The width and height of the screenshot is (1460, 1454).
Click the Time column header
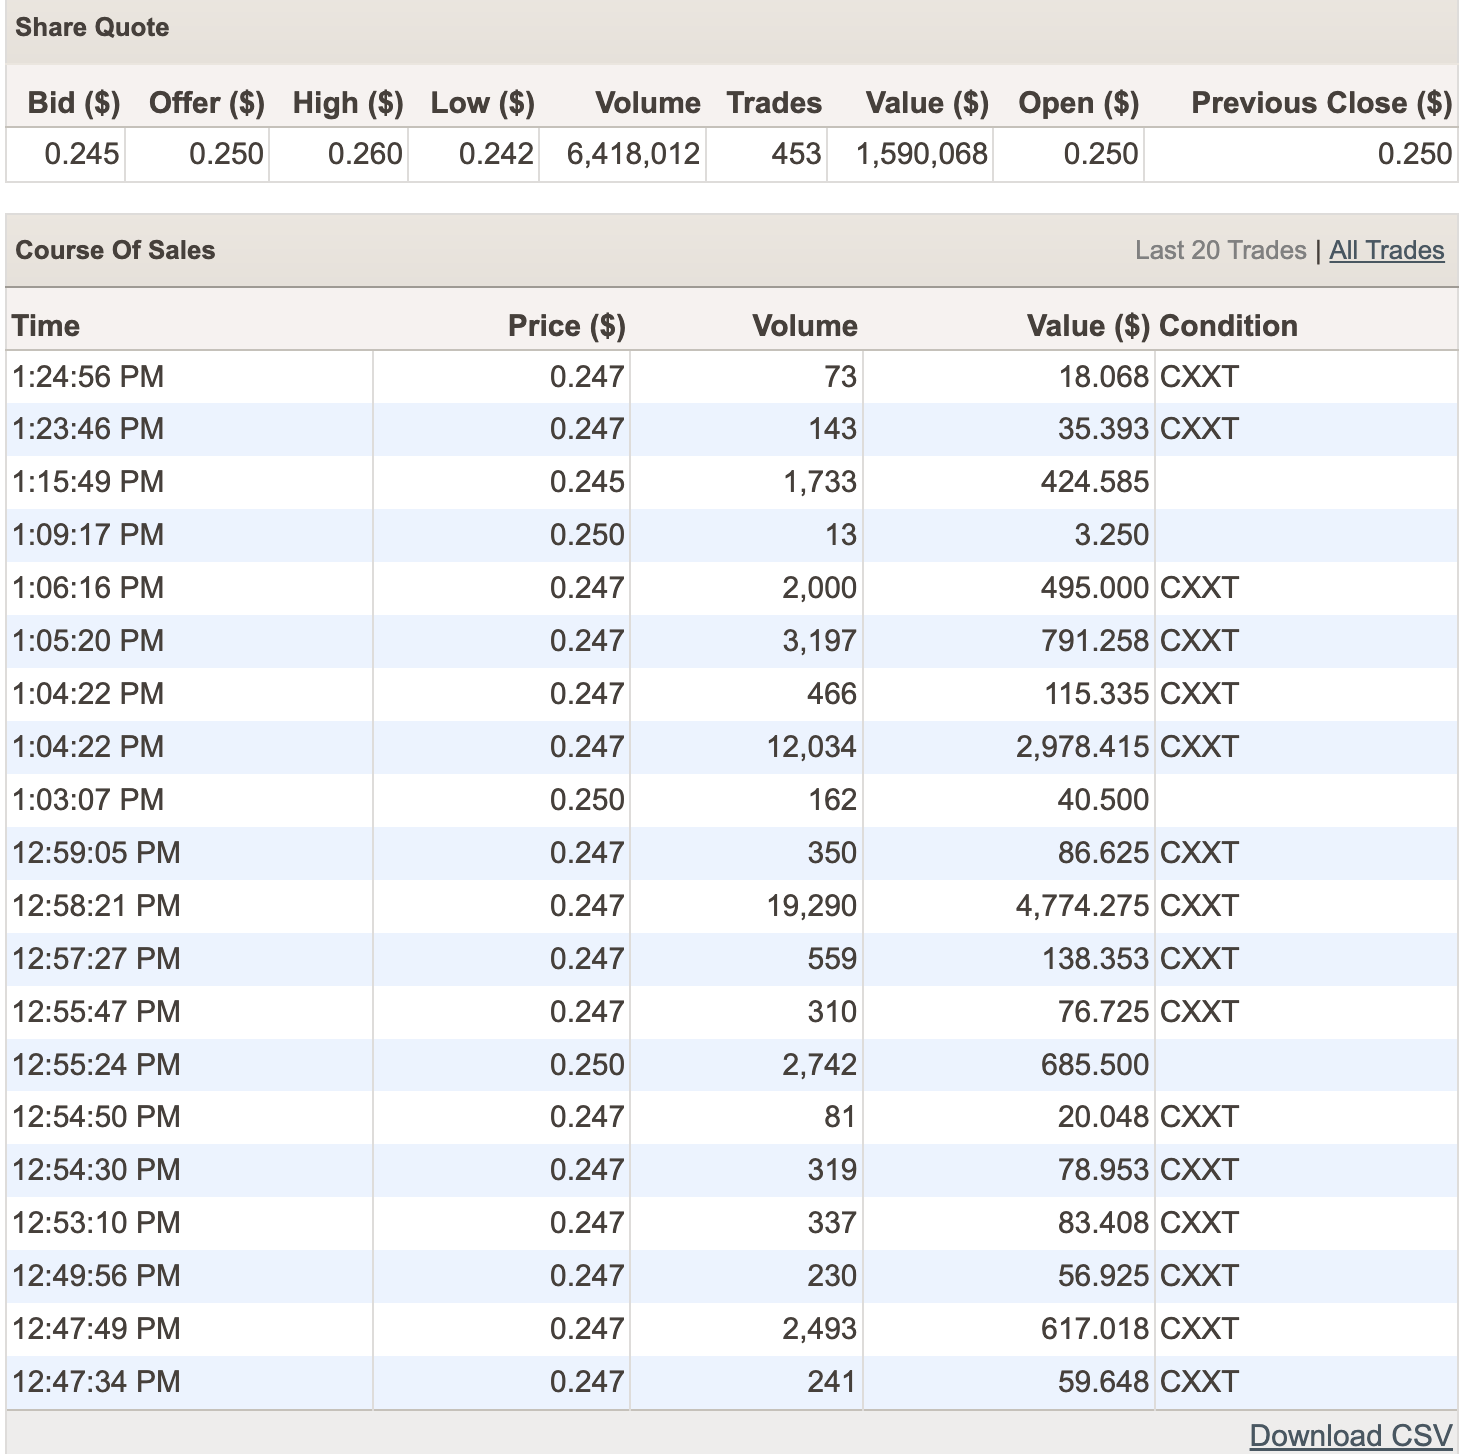point(46,325)
